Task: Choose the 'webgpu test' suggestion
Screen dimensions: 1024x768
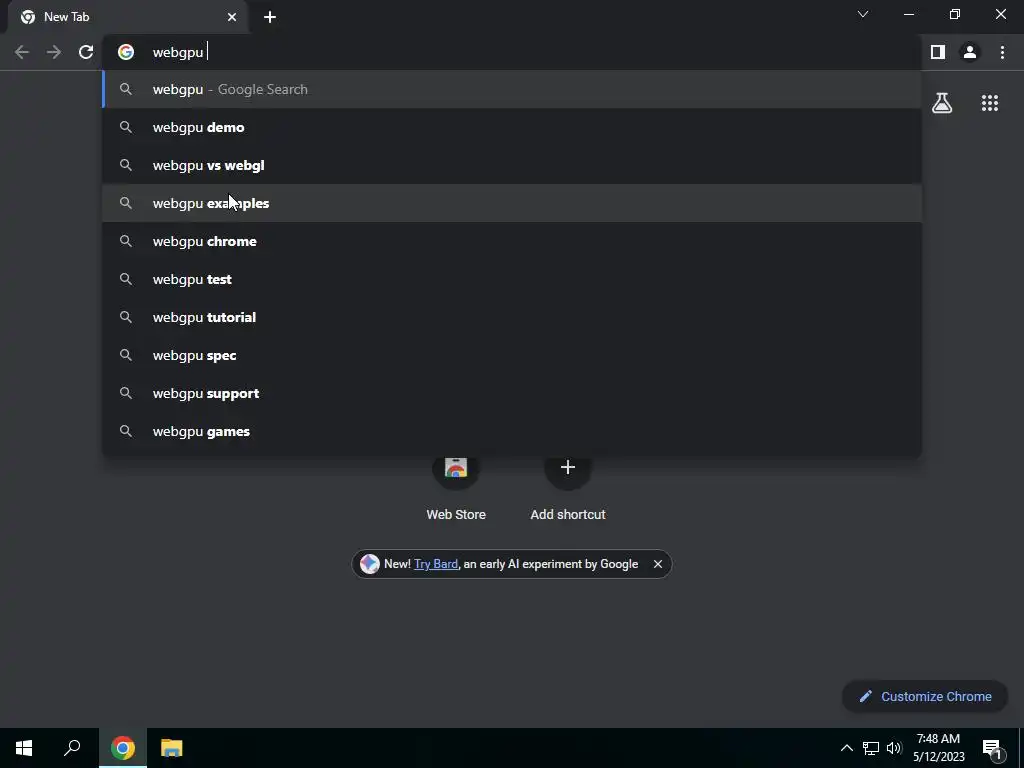Action: [512, 279]
